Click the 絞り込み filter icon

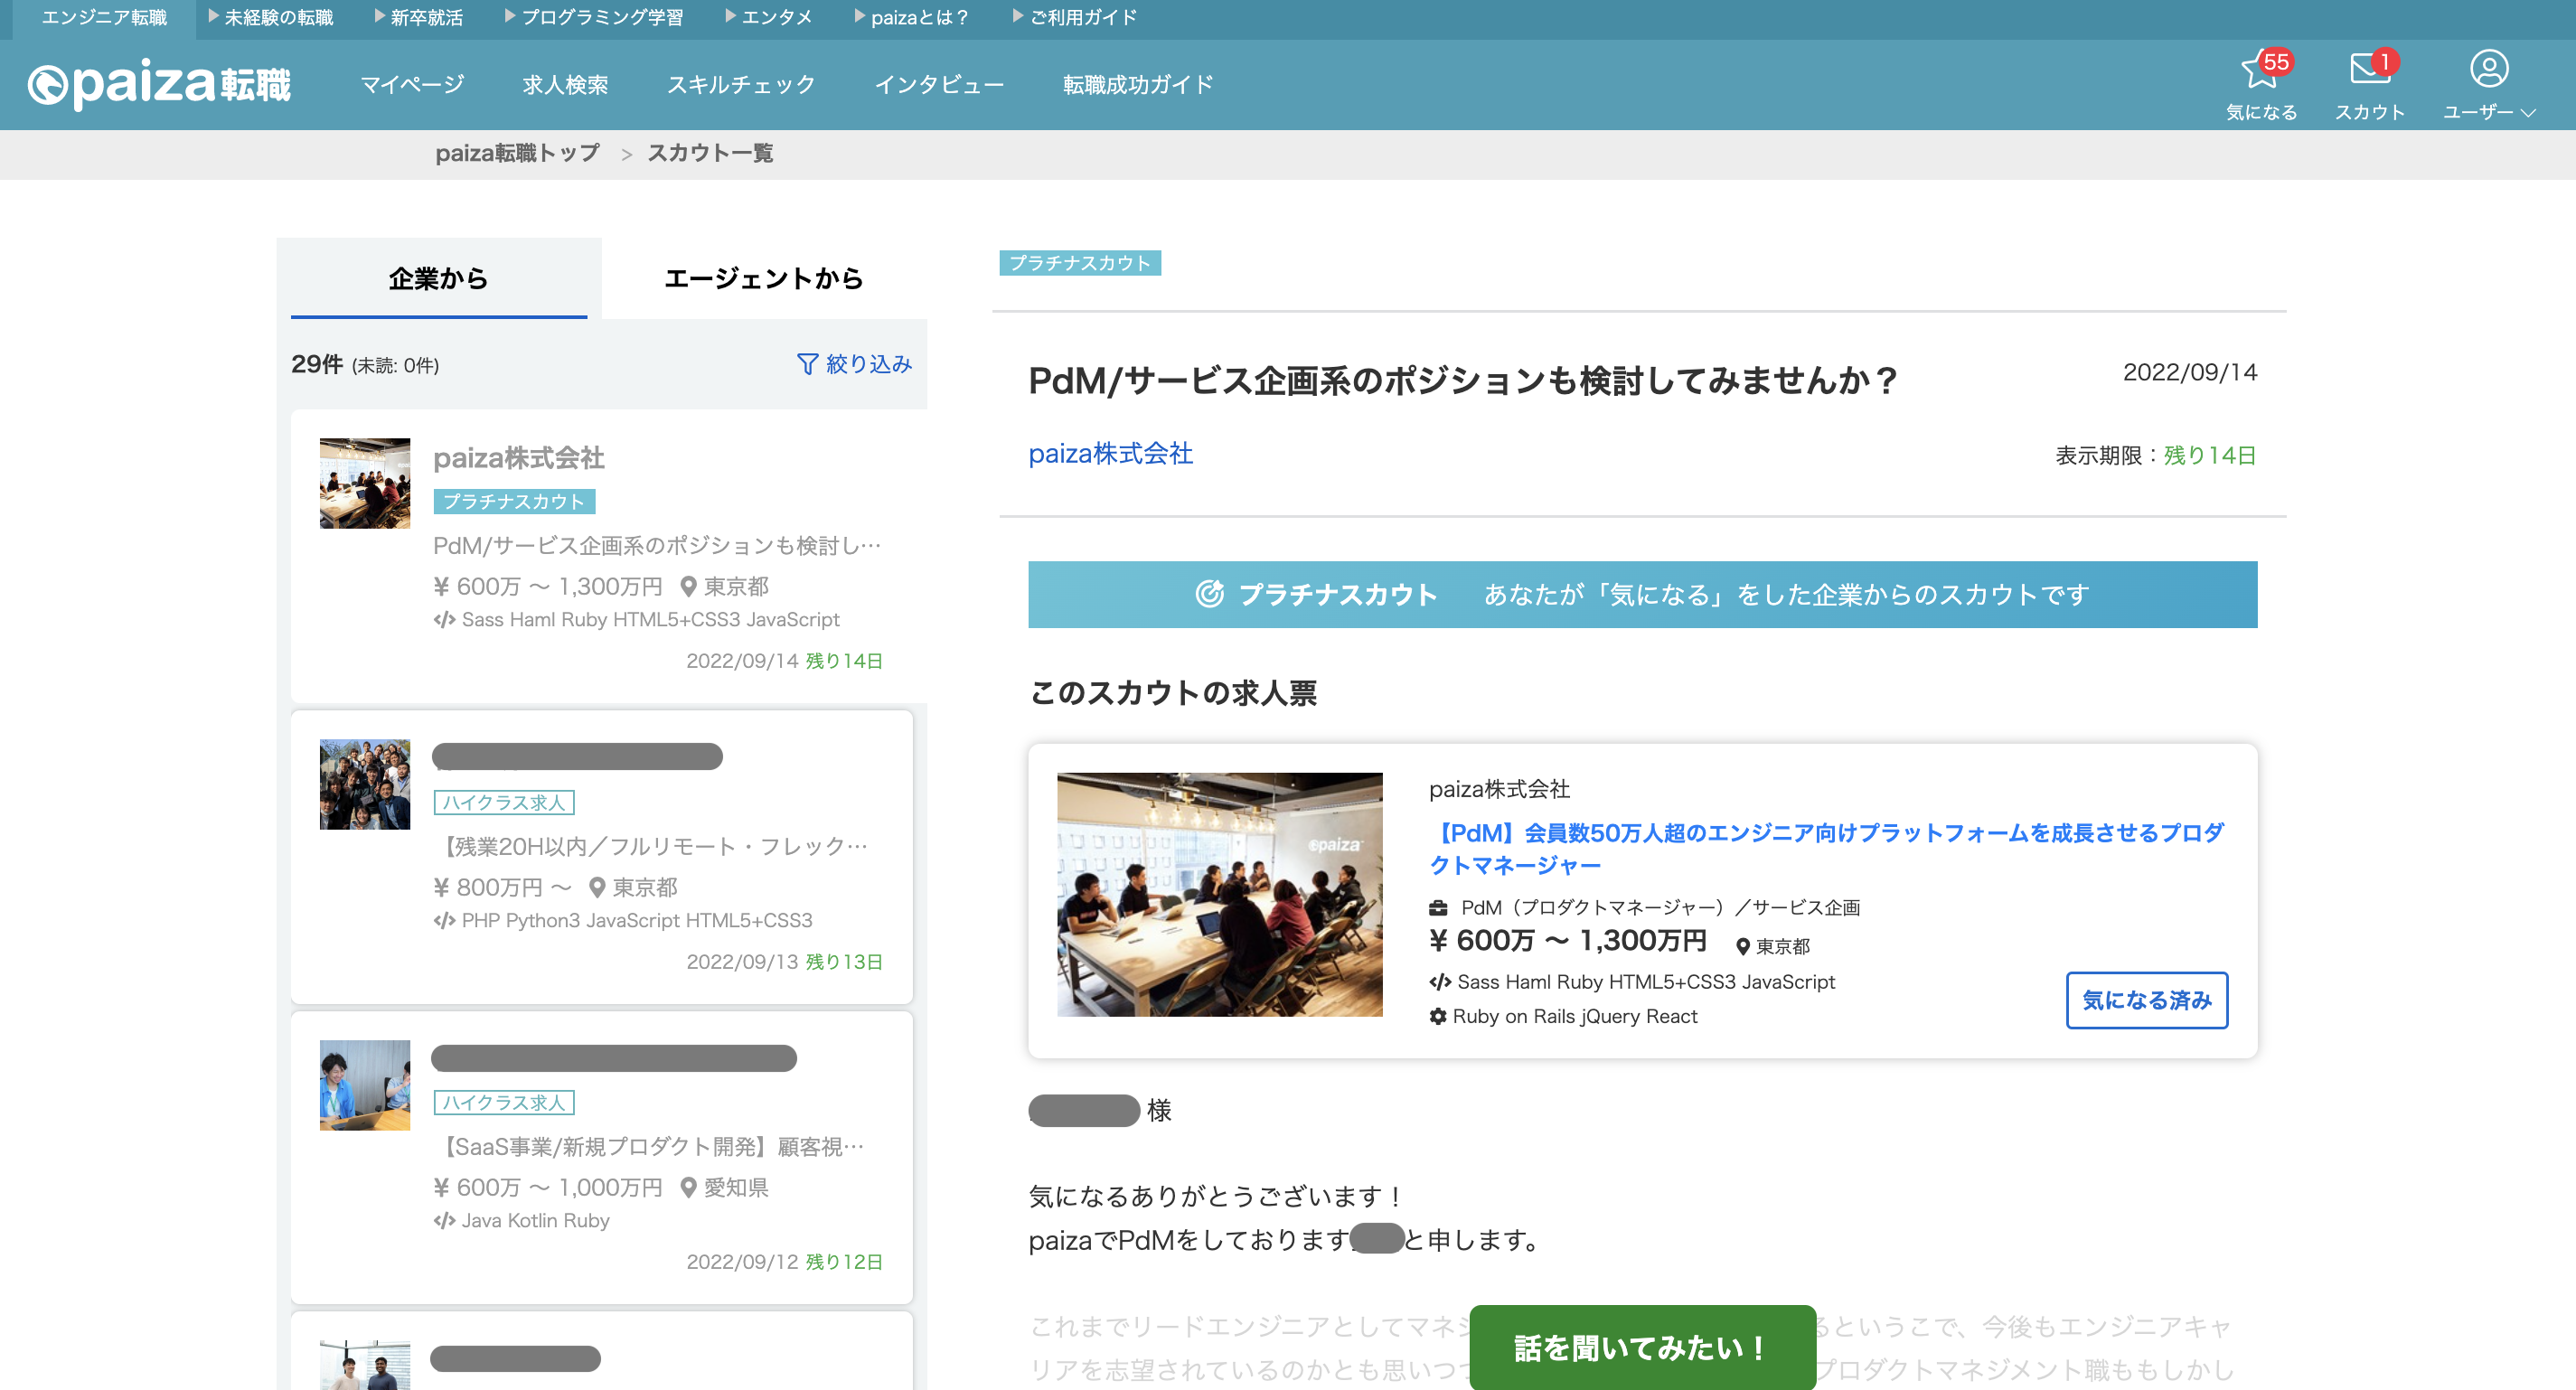coord(807,364)
